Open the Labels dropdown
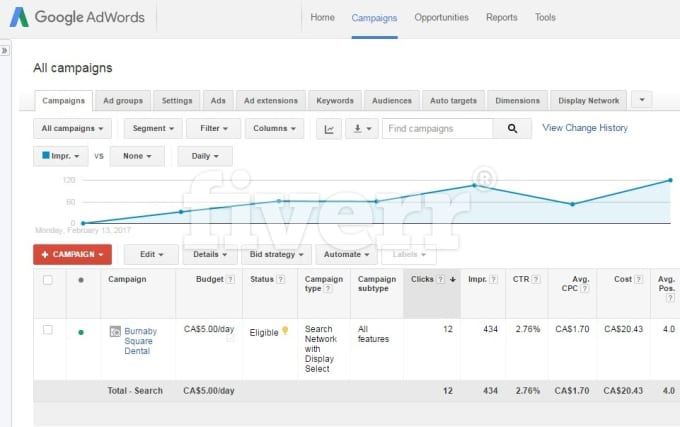The width and height of the screenshot is (680, 427). coord(409,254)
